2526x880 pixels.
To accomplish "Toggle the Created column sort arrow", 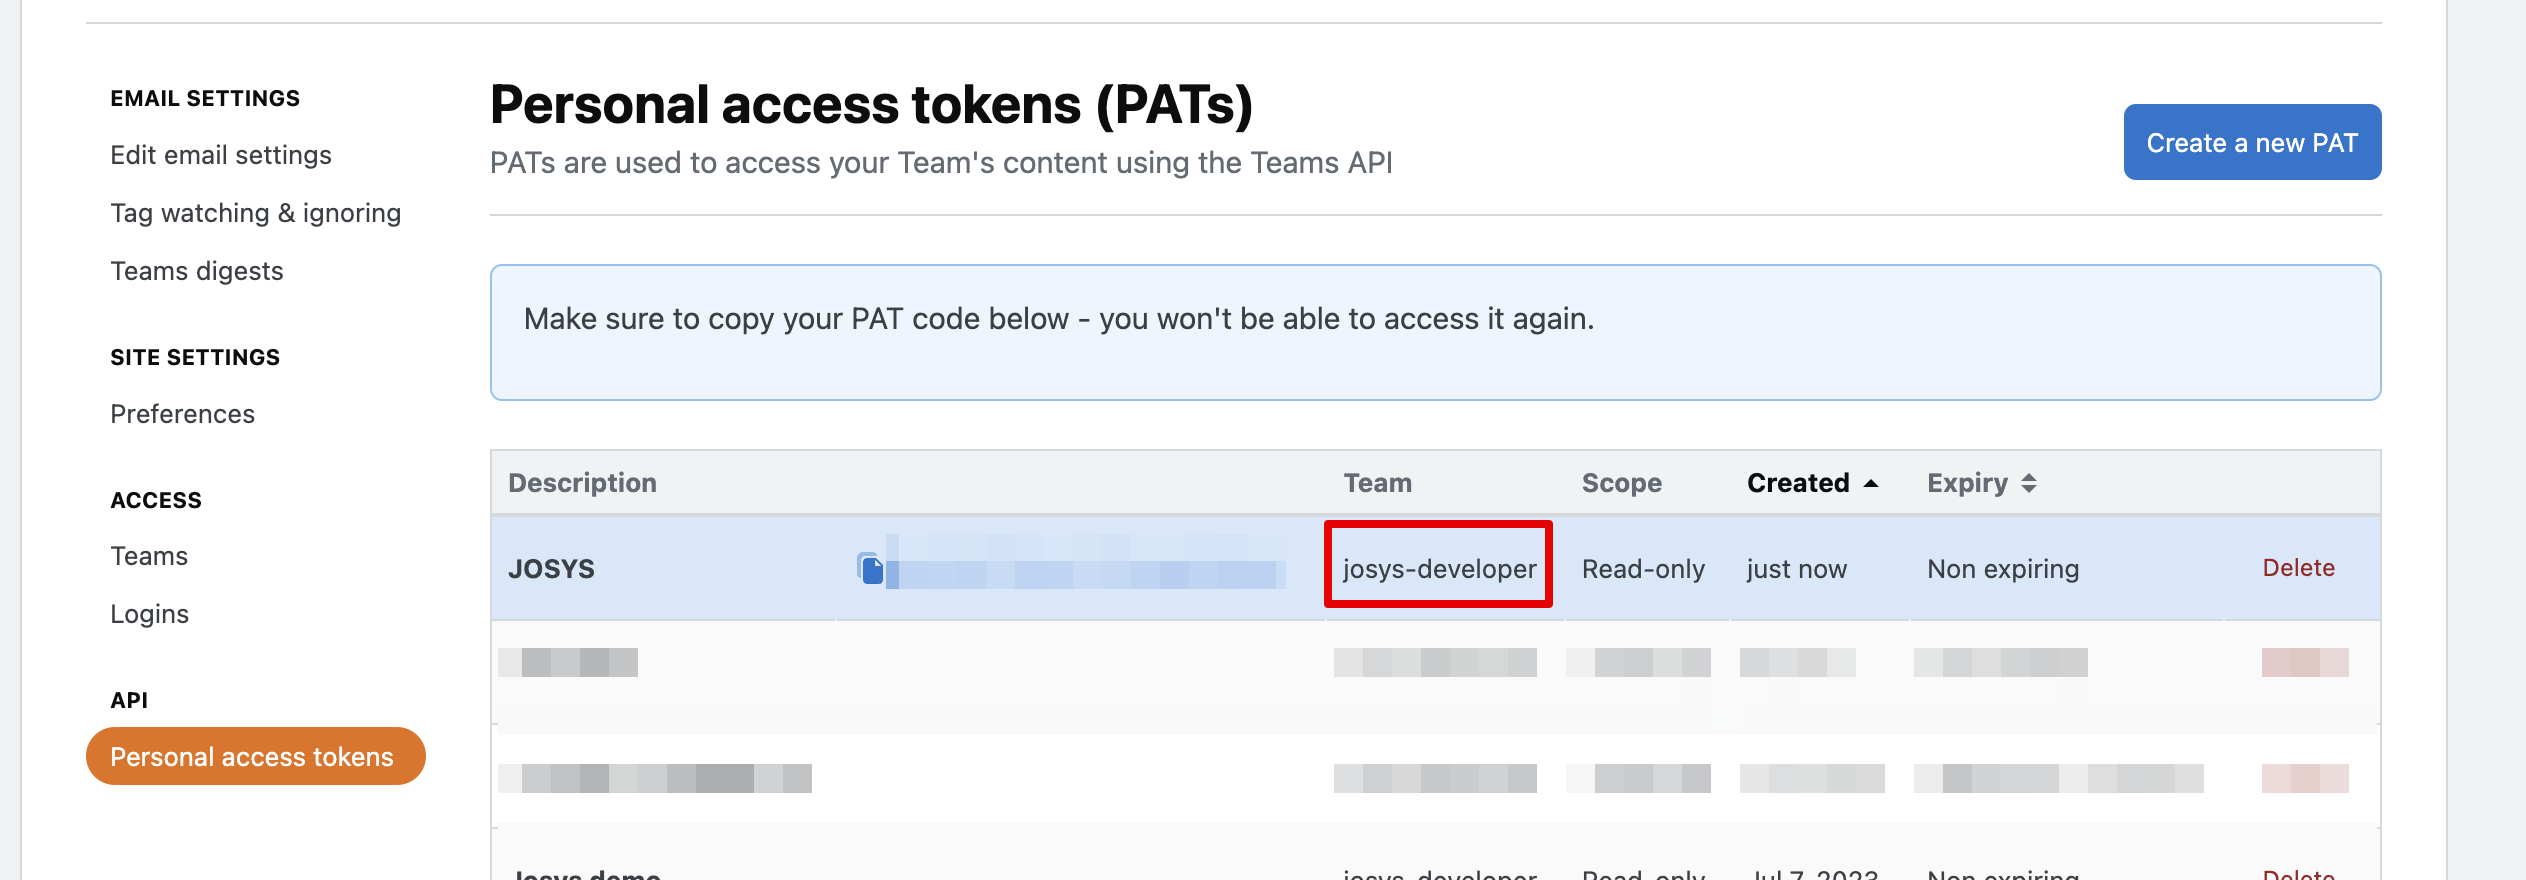I will coord(1871,483).
